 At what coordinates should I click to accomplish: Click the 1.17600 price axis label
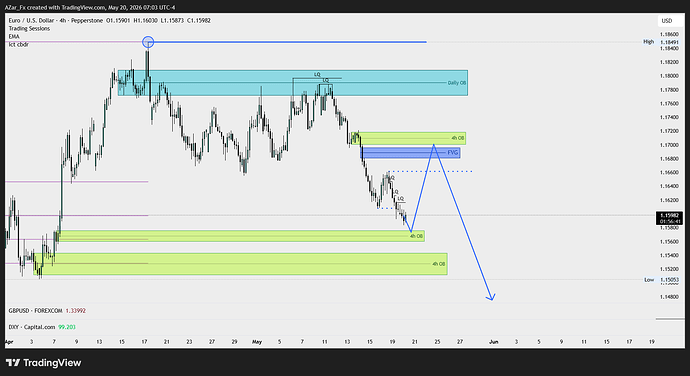(x=669, y=103)
